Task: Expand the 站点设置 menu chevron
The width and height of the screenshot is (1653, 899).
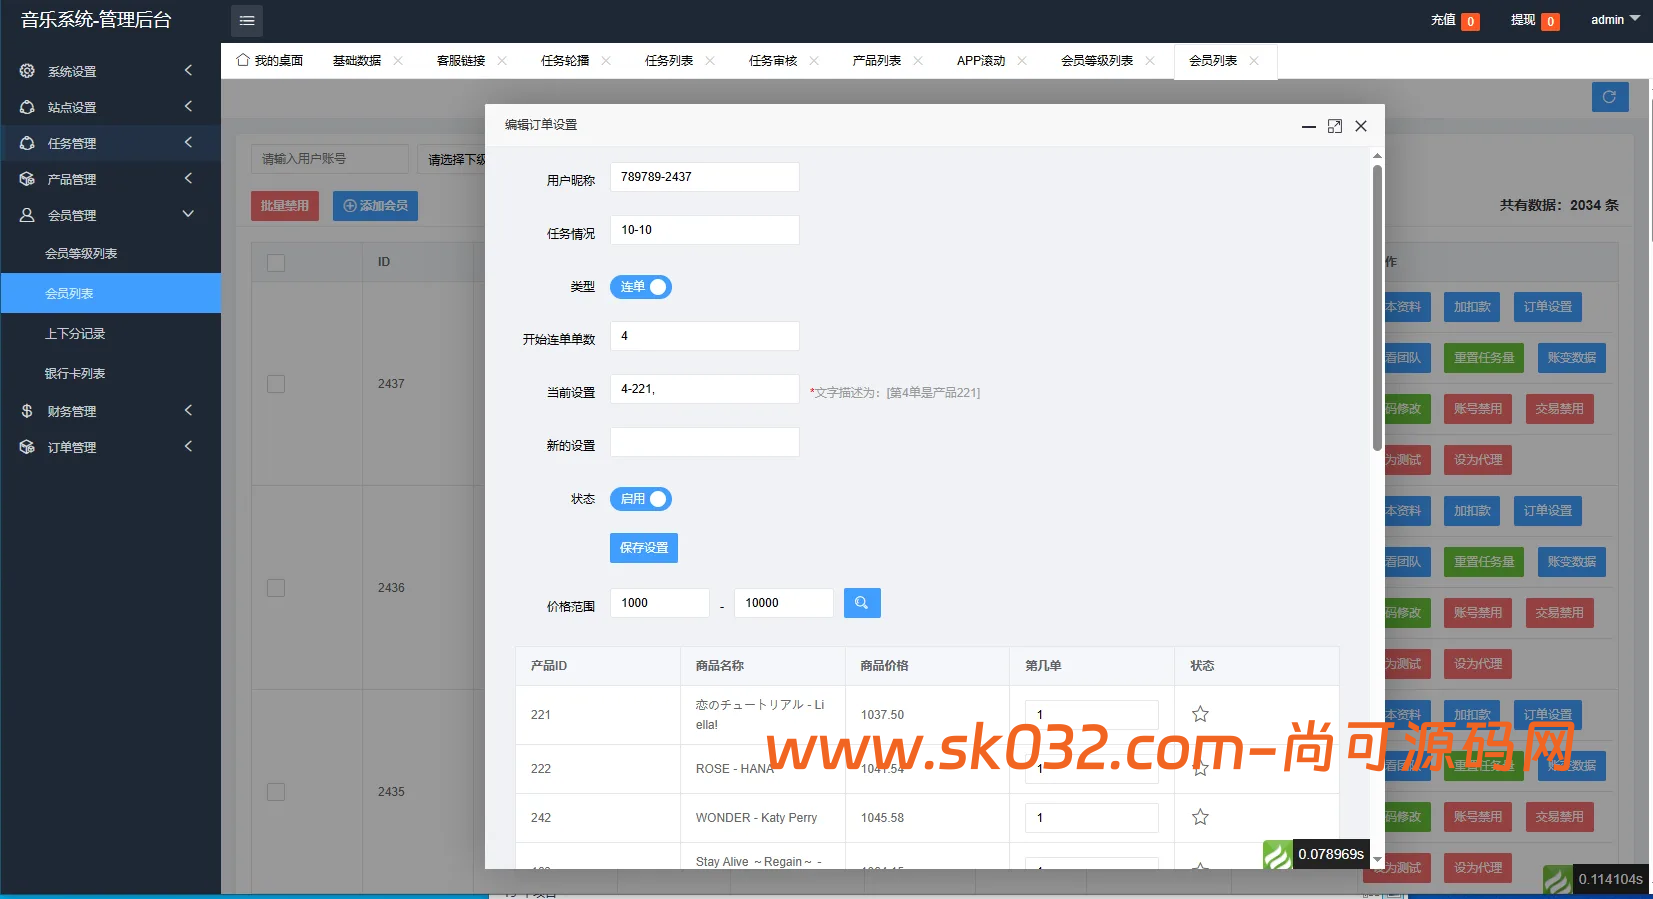Action: coord(188,106)
